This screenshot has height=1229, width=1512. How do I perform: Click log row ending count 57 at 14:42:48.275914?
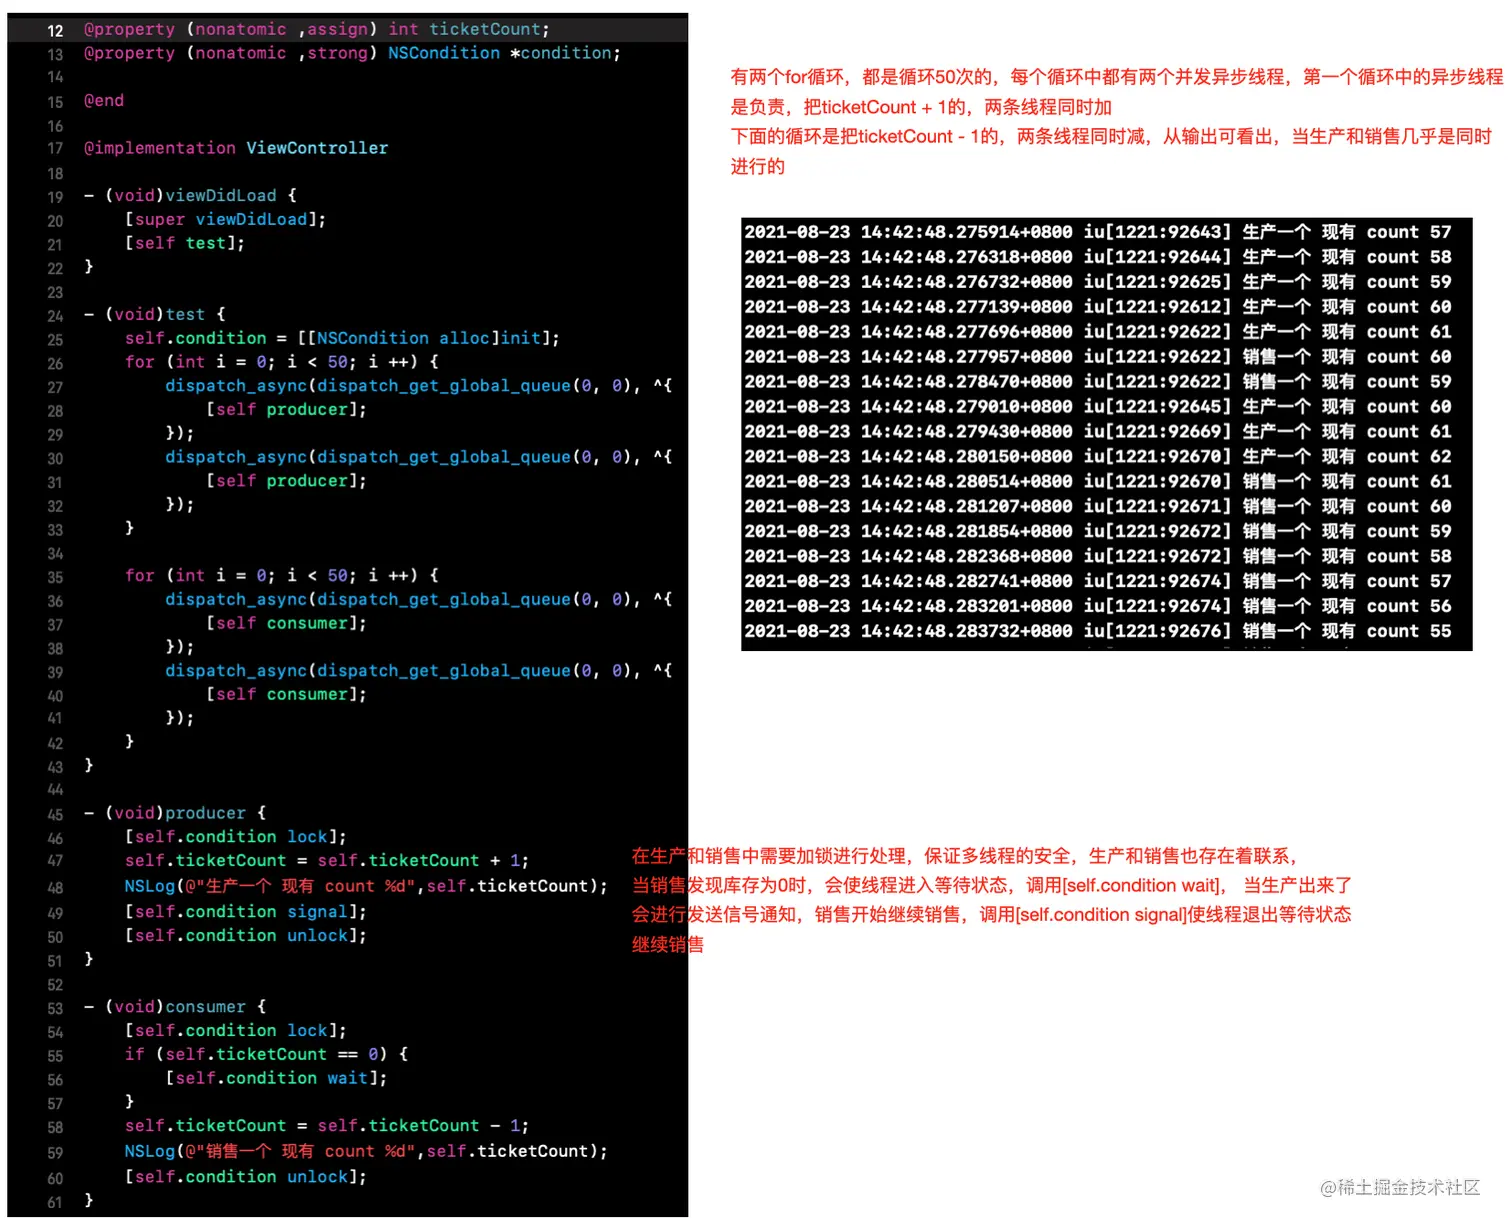point(1097,232)
